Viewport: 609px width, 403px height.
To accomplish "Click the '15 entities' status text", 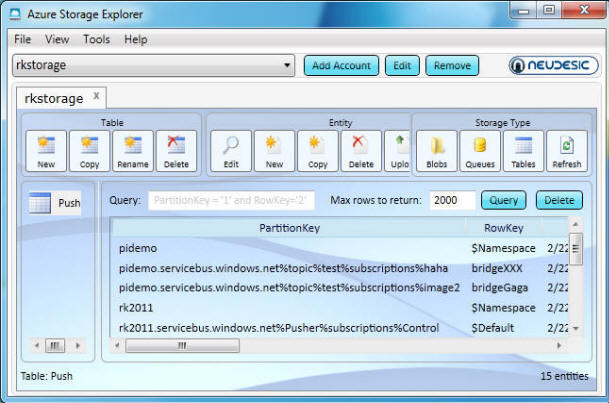I will [564, 376].
